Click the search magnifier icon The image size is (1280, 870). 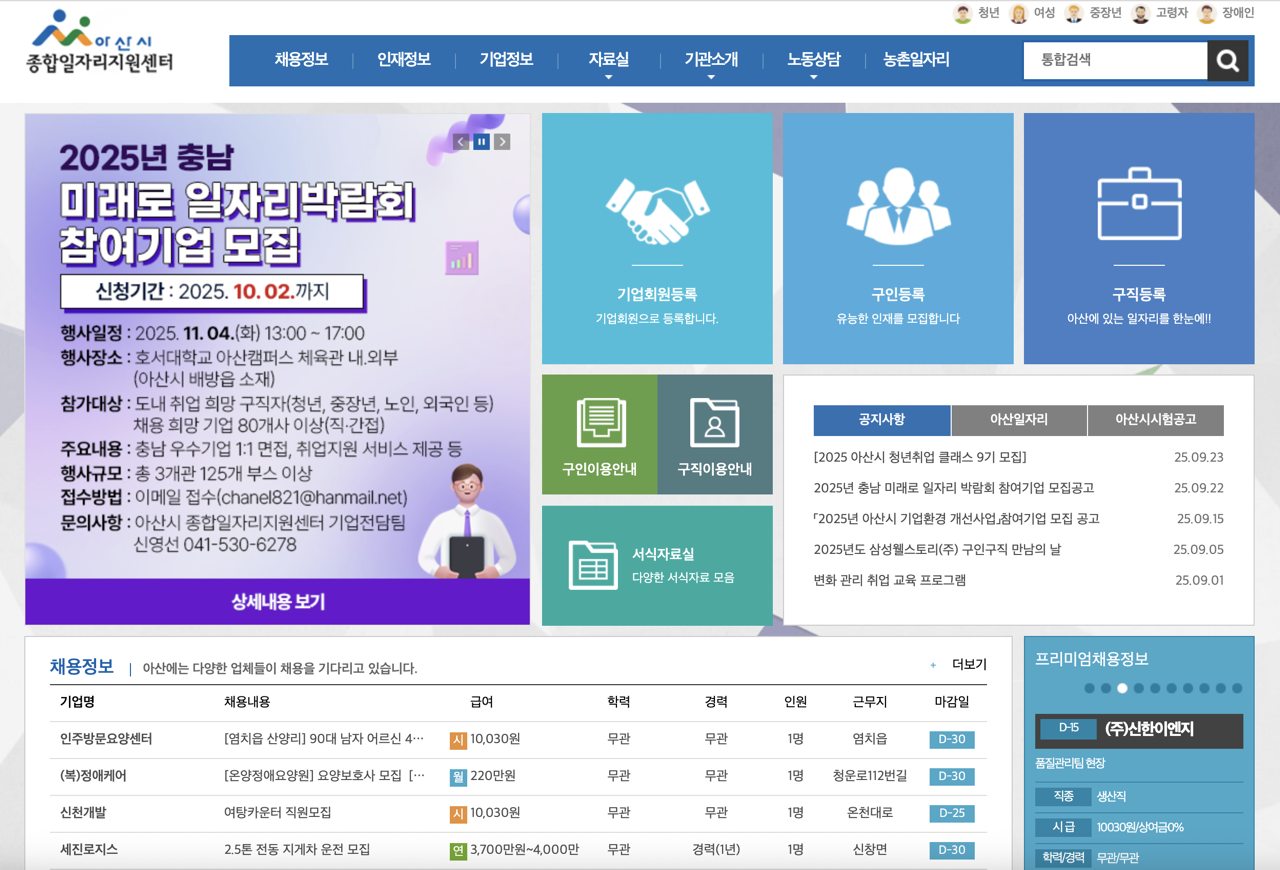[1228, 60]
